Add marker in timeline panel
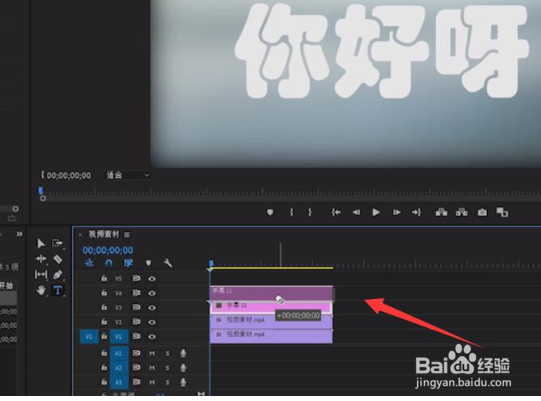The image size is (541, 401). coord(148,263)
